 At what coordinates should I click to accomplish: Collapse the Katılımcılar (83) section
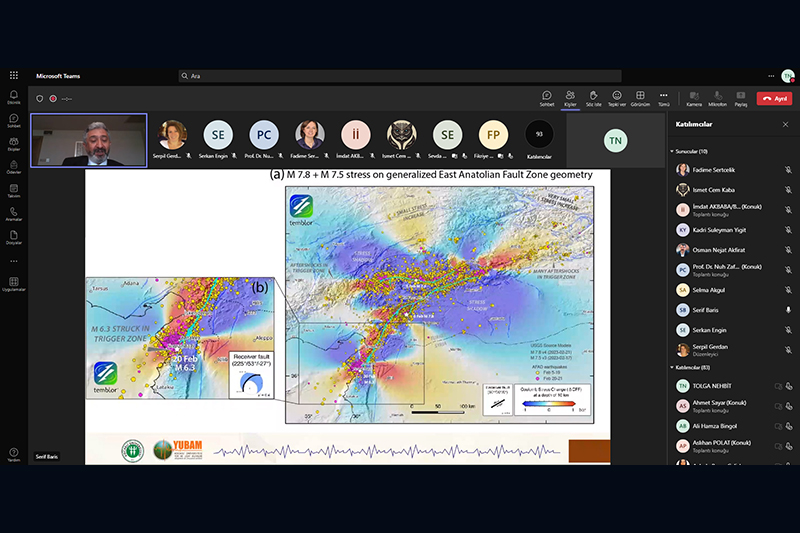click(671, 367)
